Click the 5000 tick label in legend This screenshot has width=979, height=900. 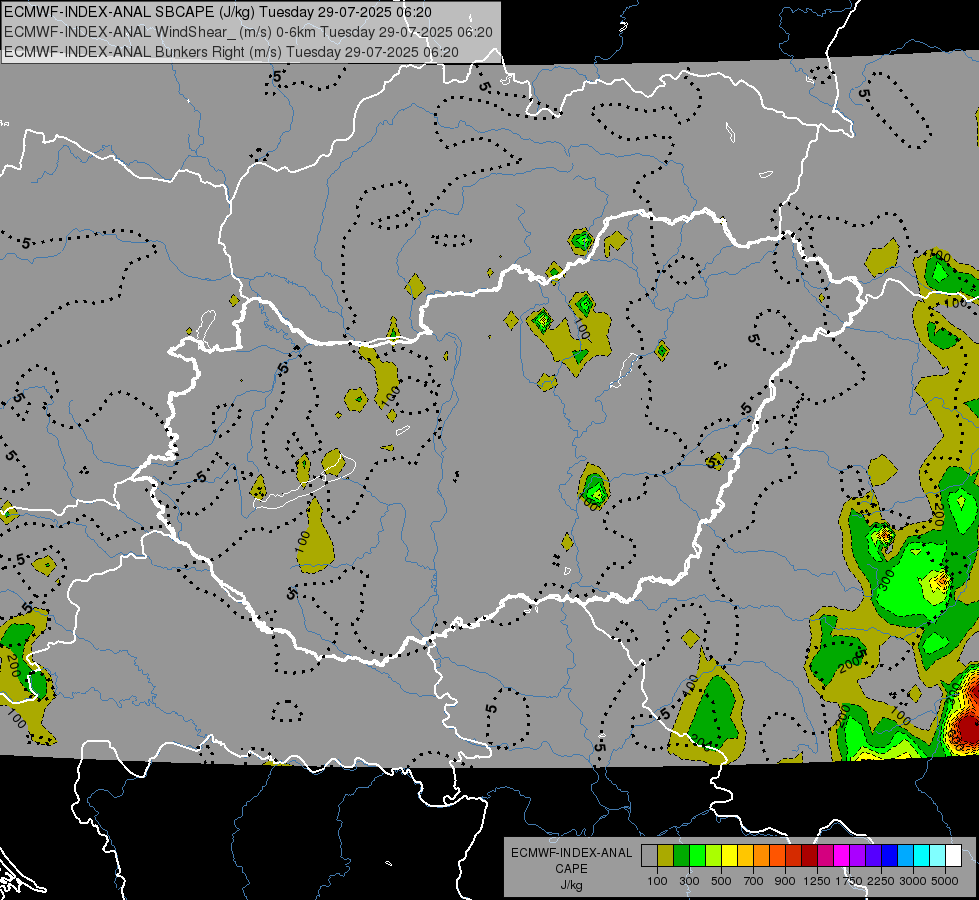[x=945, y=881]
